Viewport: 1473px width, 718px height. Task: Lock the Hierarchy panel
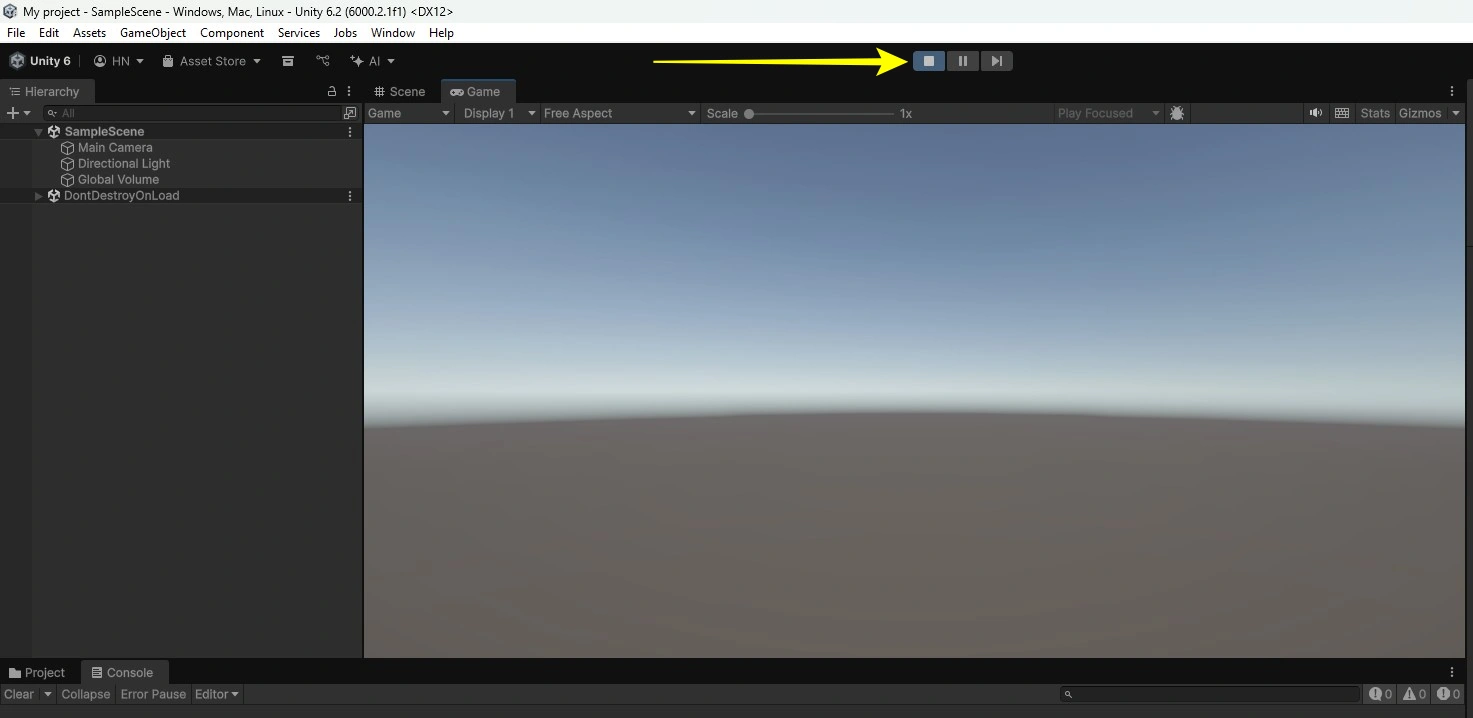tap(332, 91)
